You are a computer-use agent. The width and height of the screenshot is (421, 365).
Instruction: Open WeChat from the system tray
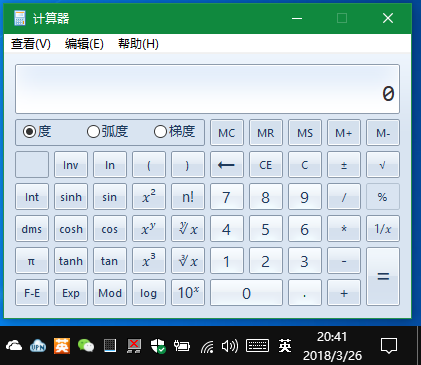[86, 346]
